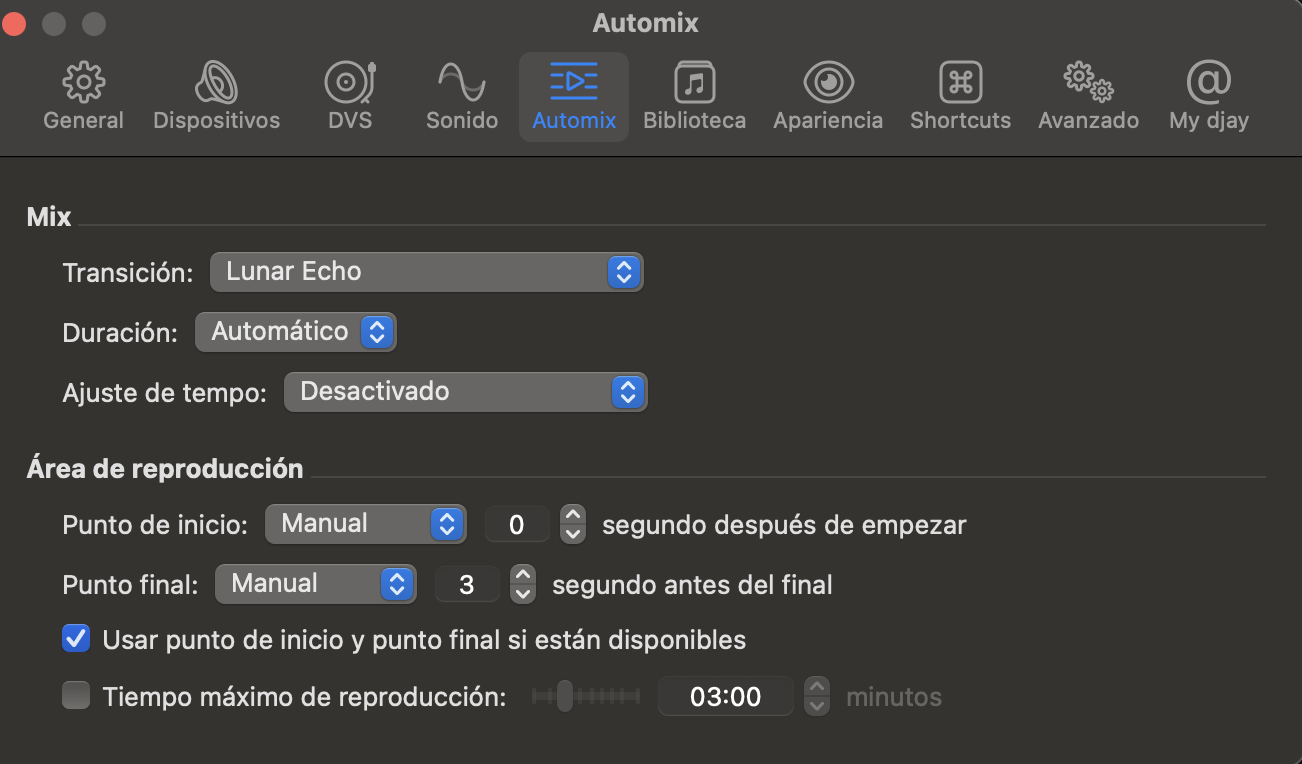Viewport: 1302px width, 764px height.
Task: Open the General gear icon pane
Action: coord(83,96)
